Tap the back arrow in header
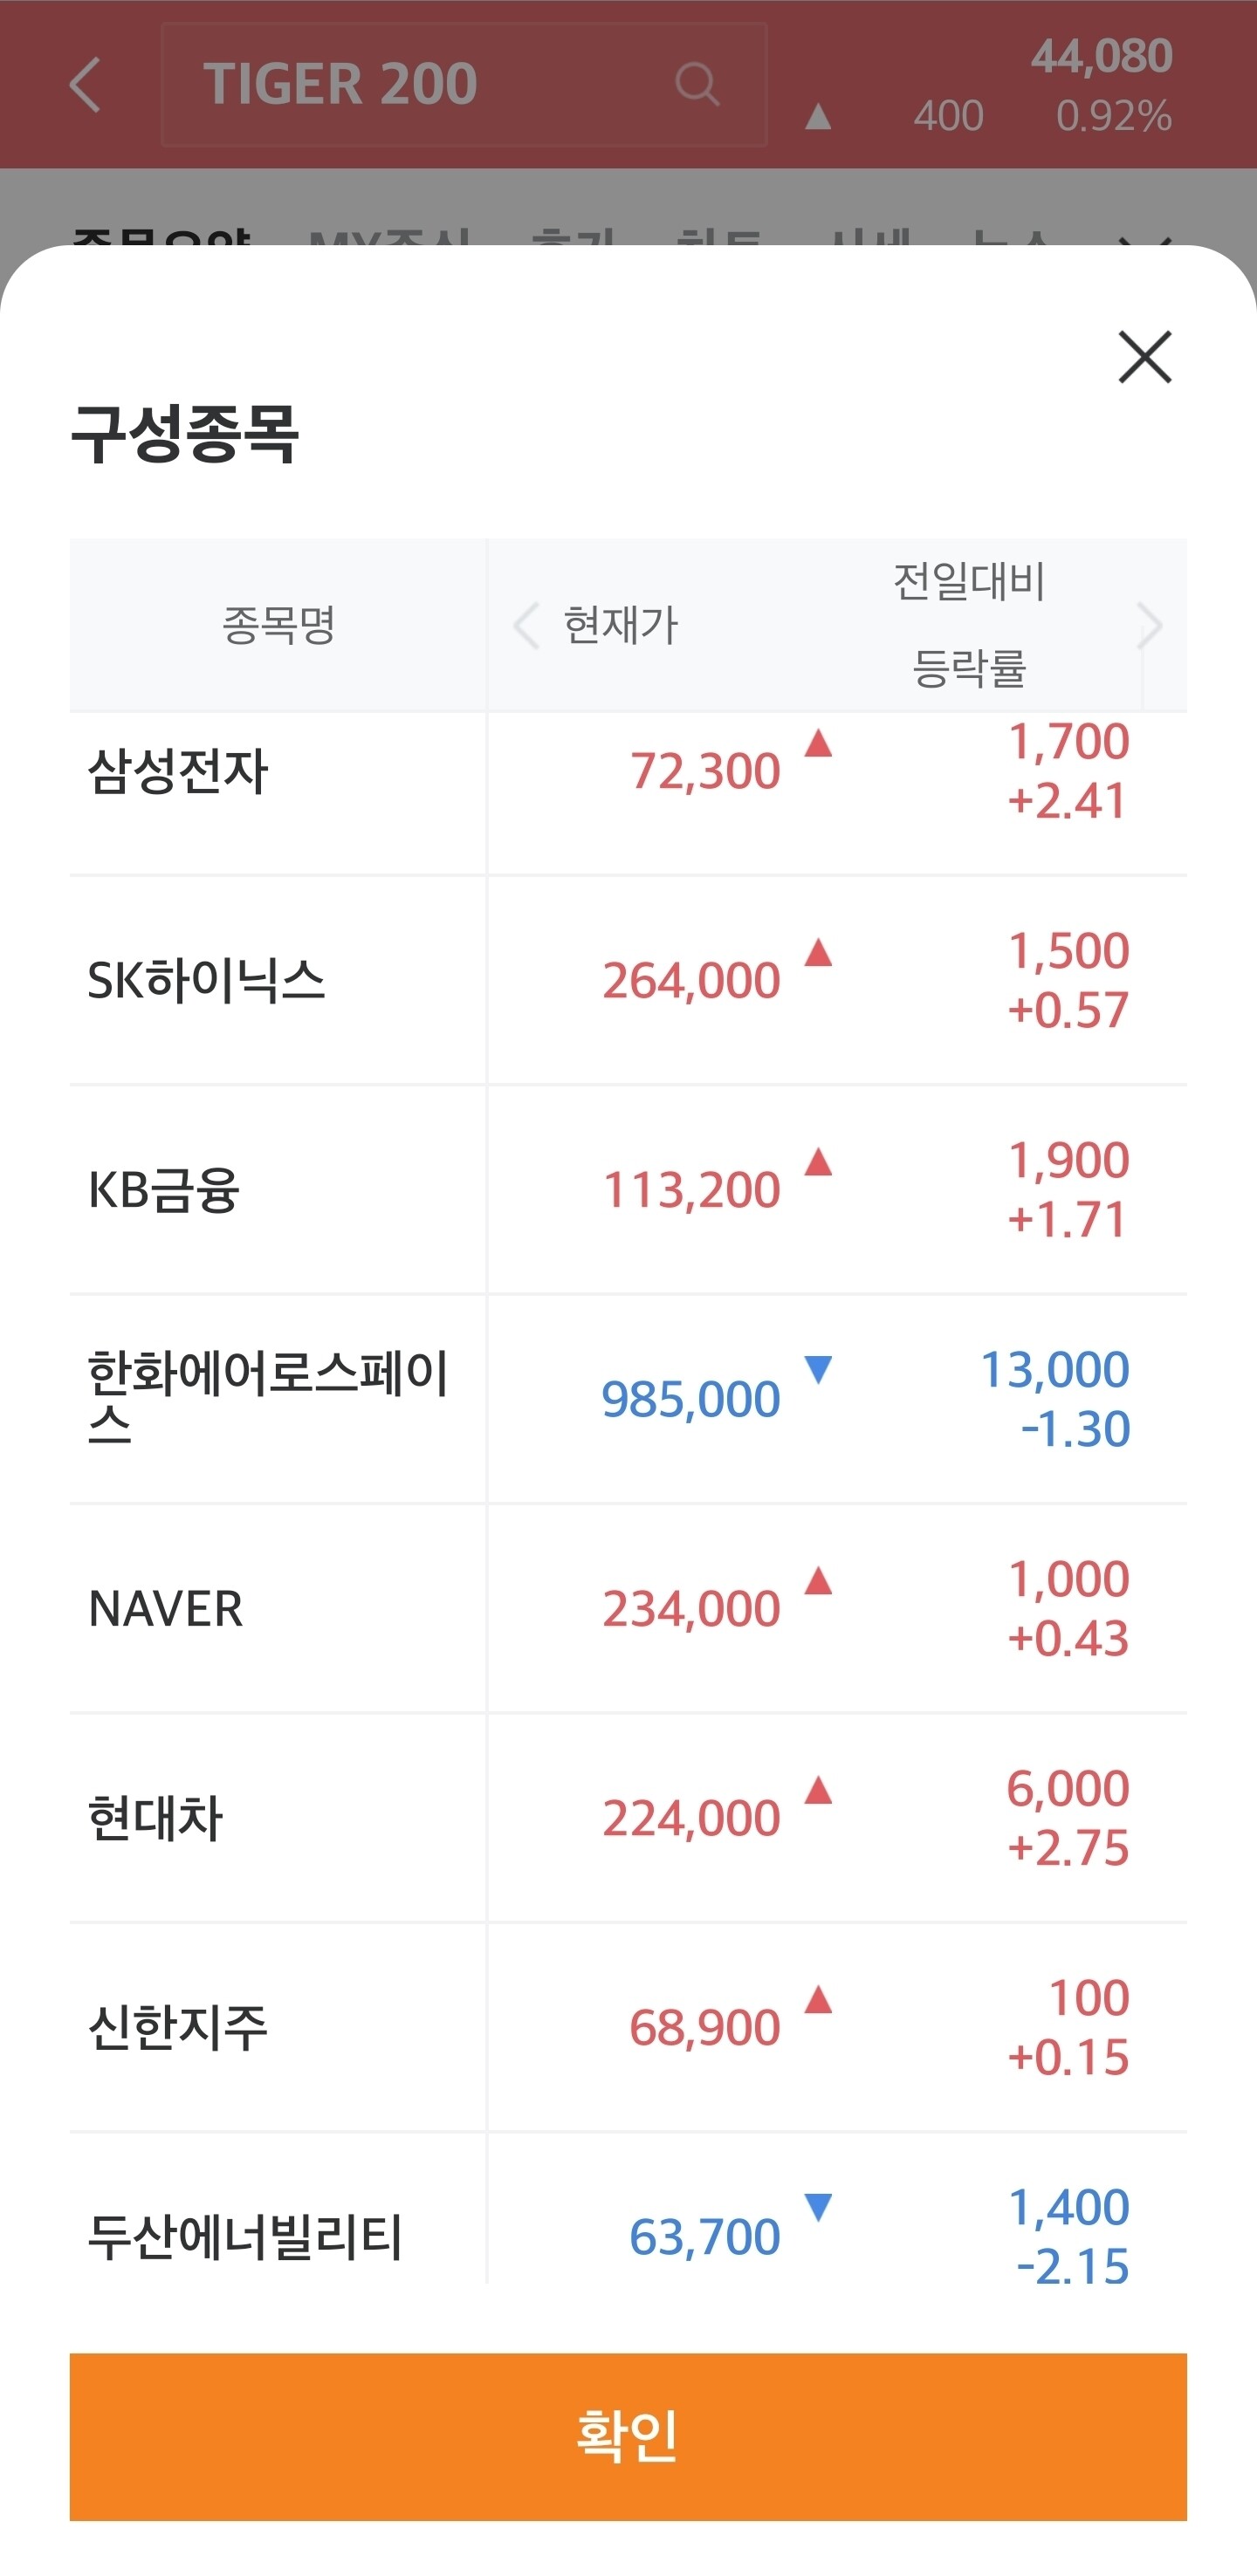 (x=86, y=84)
